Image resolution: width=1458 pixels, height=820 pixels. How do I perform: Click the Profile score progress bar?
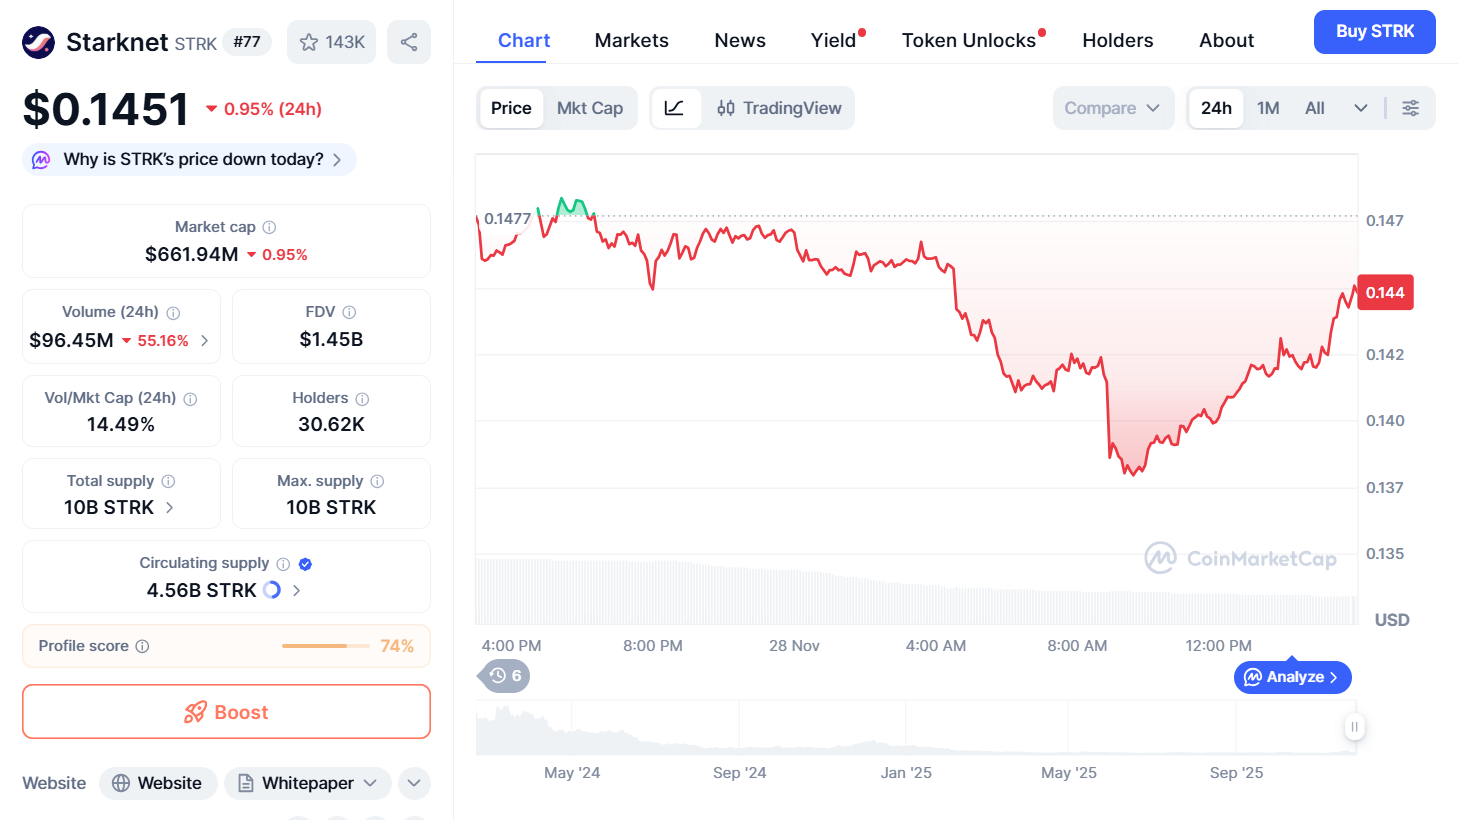click(x=325, y=646)
